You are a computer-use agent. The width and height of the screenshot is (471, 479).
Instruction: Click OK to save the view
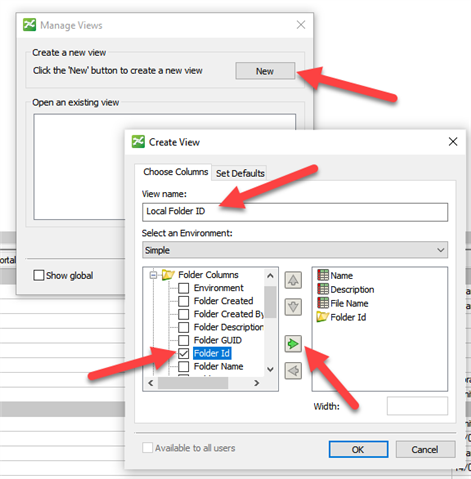point(358,450)
